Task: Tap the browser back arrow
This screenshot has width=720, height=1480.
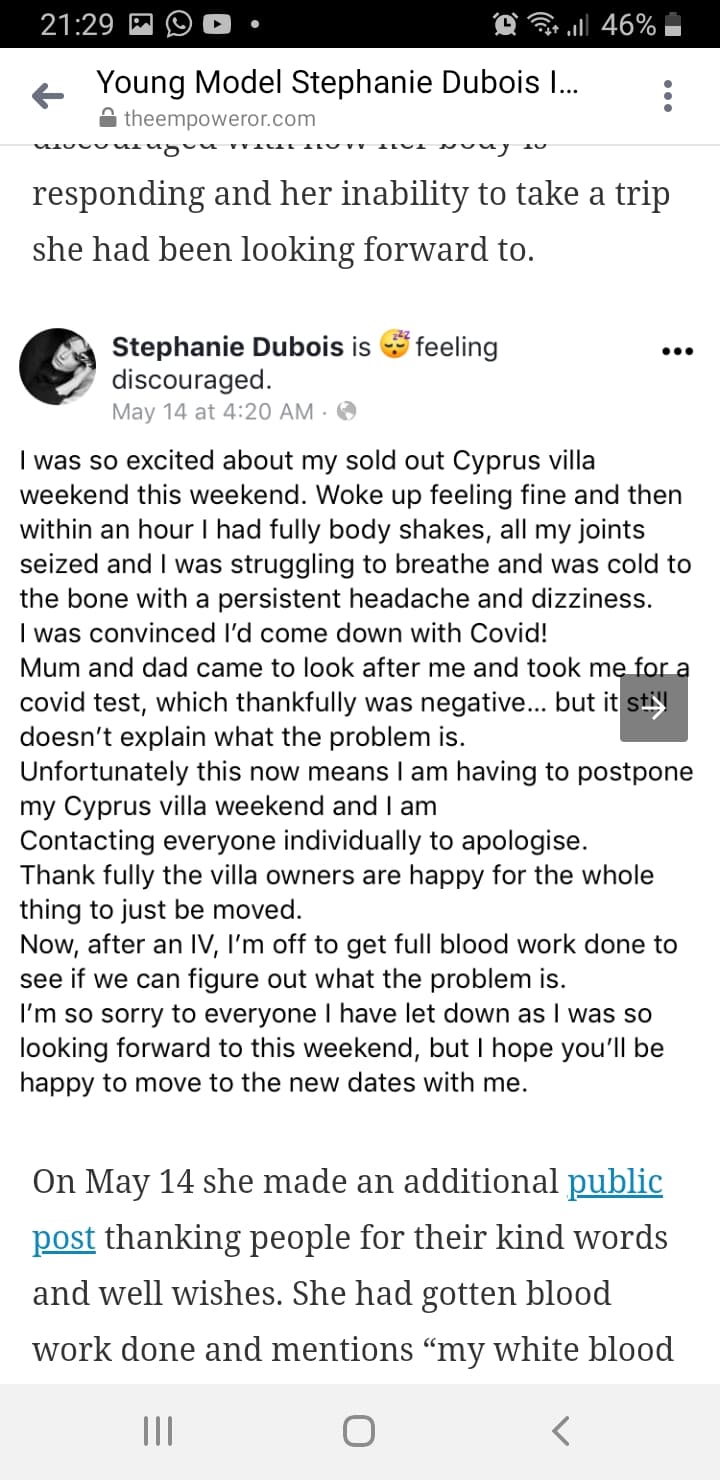Action: [x=48, y=96]
